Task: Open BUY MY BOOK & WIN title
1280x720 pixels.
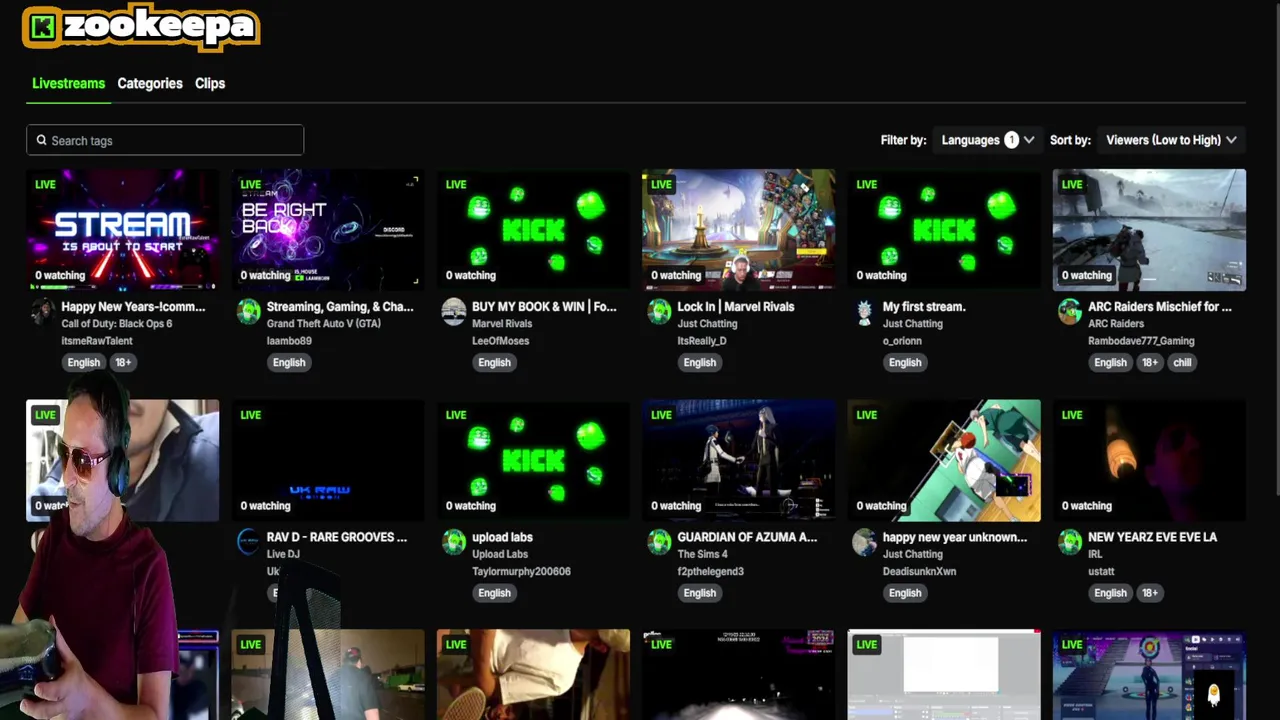Action: (544, 307)
